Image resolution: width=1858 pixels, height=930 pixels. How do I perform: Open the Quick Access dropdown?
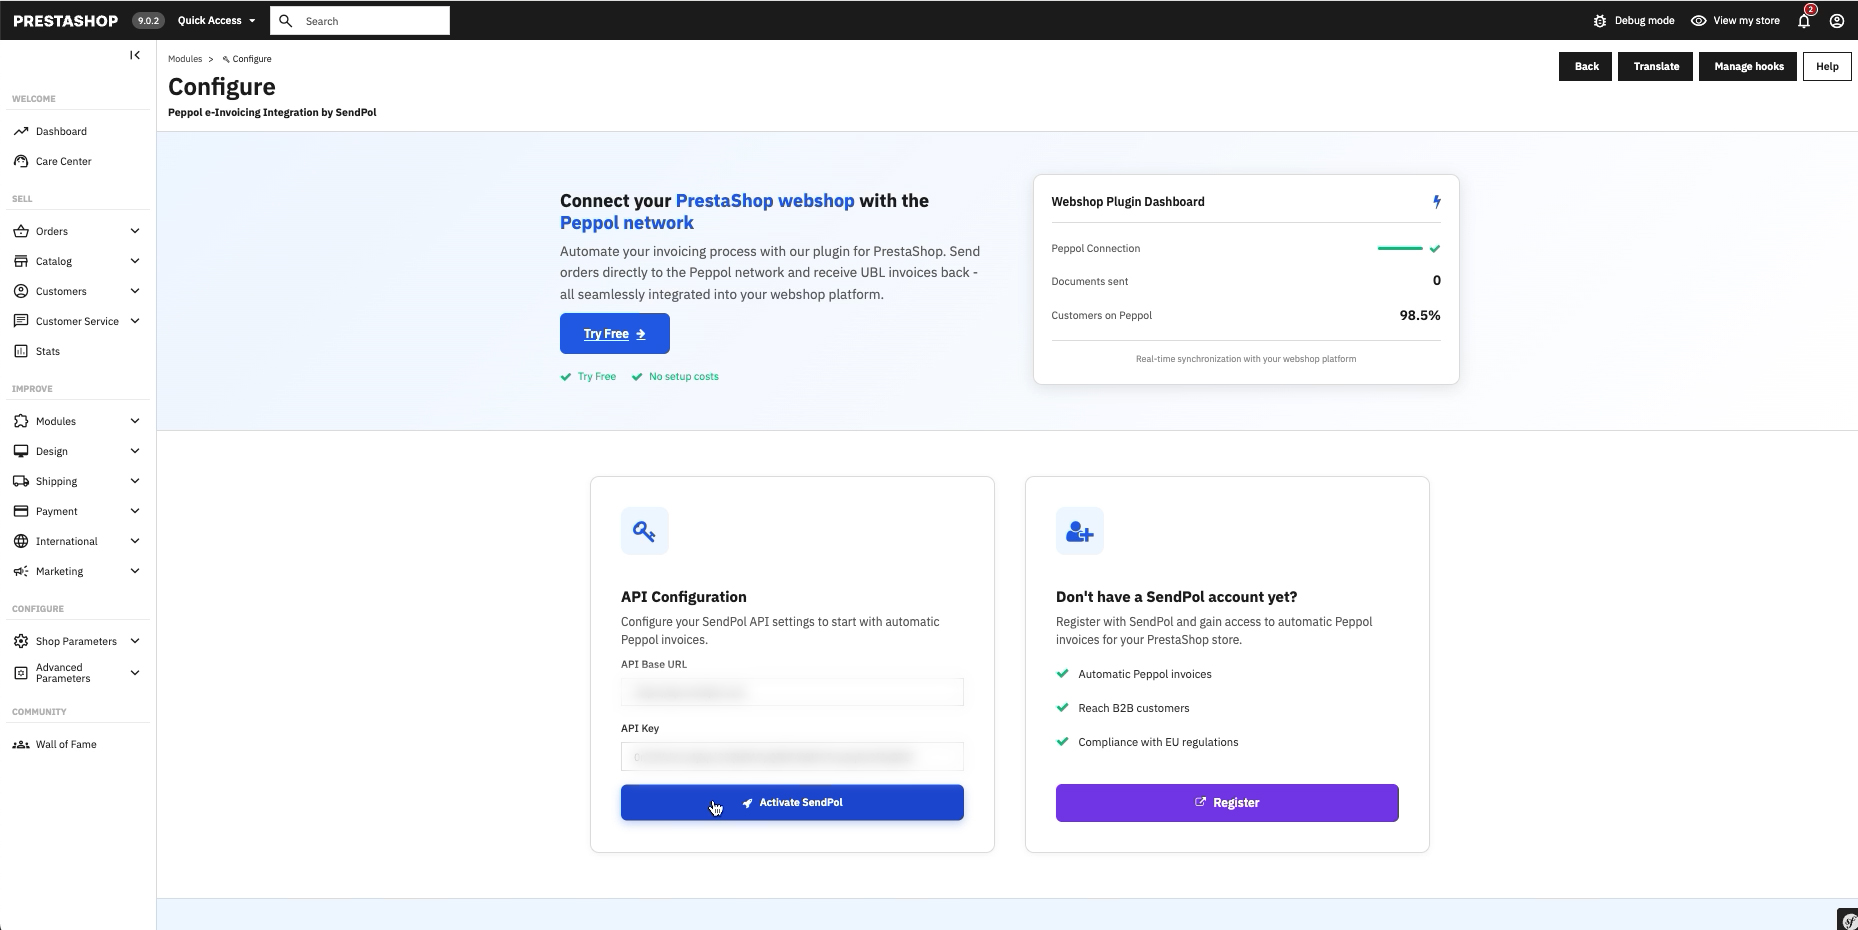tap(216, 20)
